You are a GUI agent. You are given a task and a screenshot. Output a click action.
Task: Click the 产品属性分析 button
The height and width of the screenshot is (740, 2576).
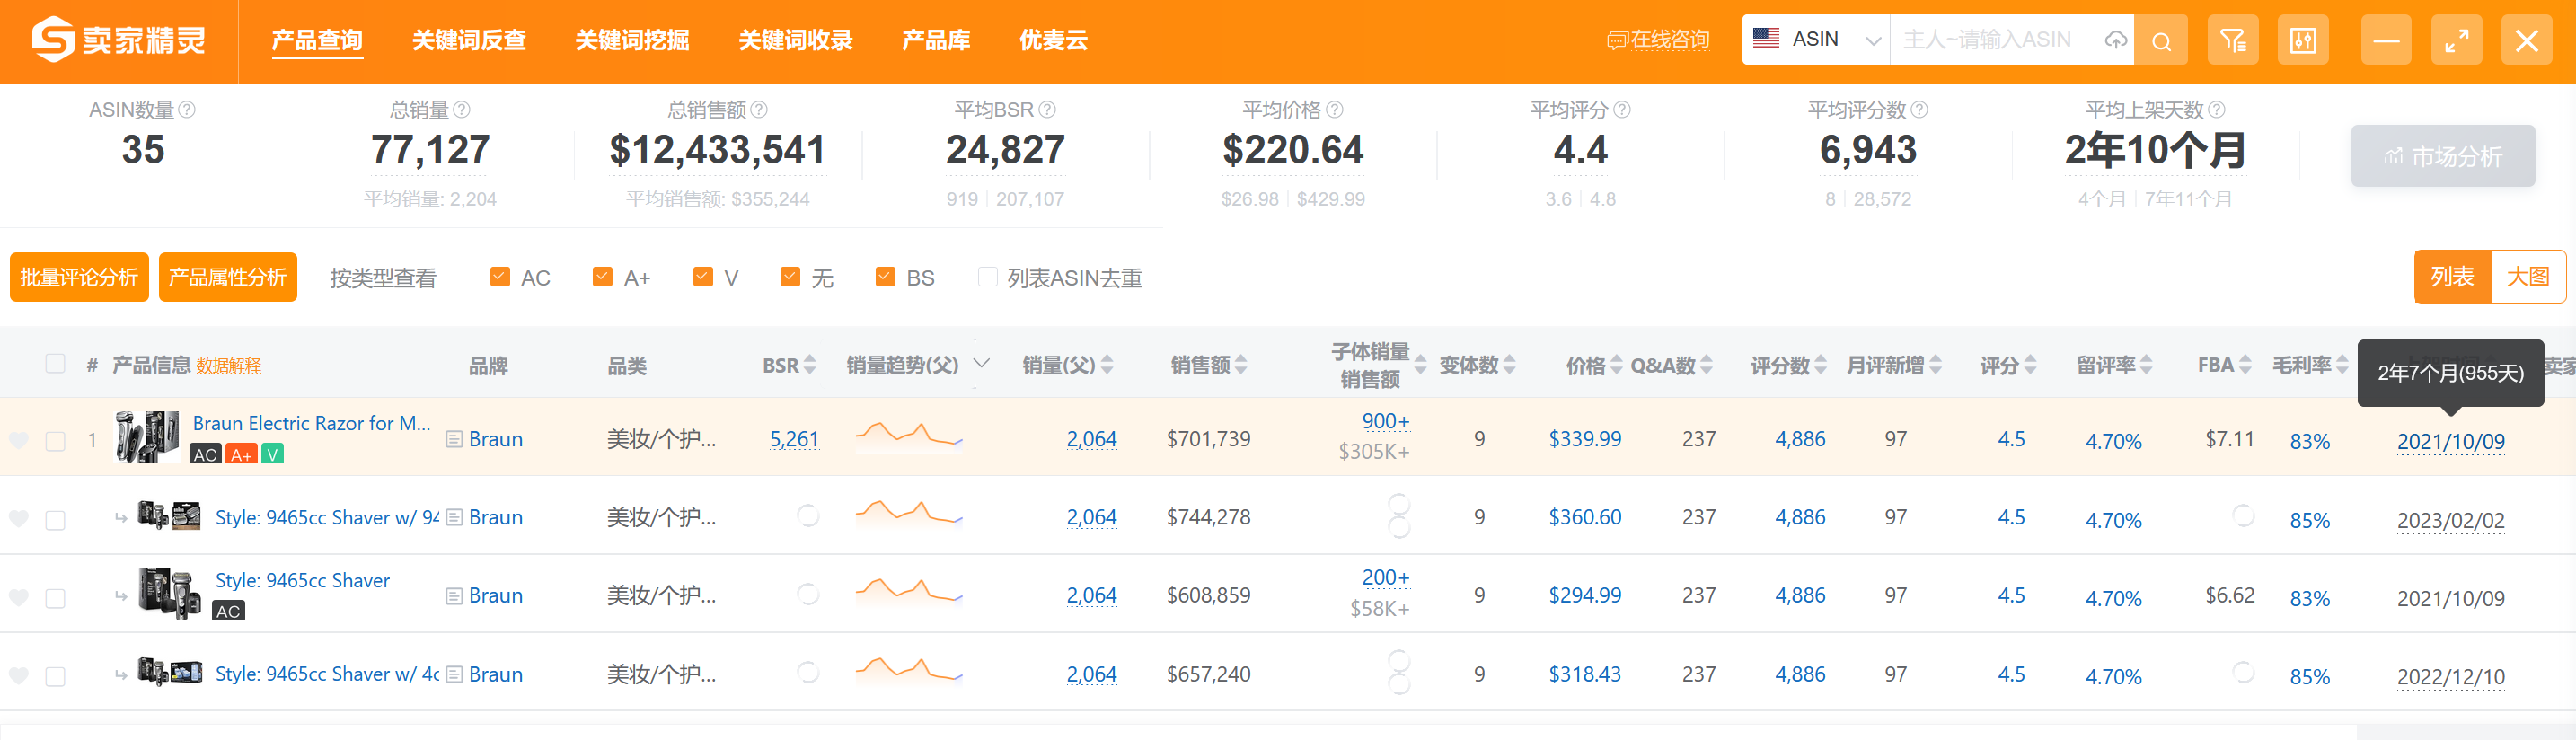click(x=228, y=277)
